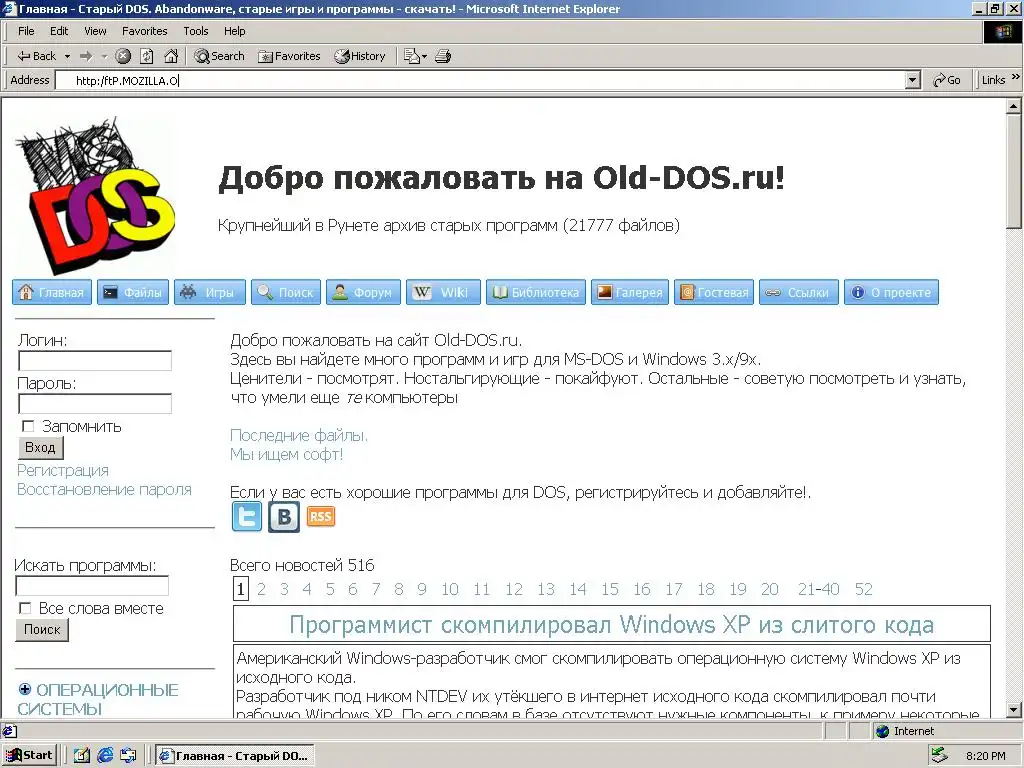
Task: Open the Файлы navigation tab
Action: point(133,292)
